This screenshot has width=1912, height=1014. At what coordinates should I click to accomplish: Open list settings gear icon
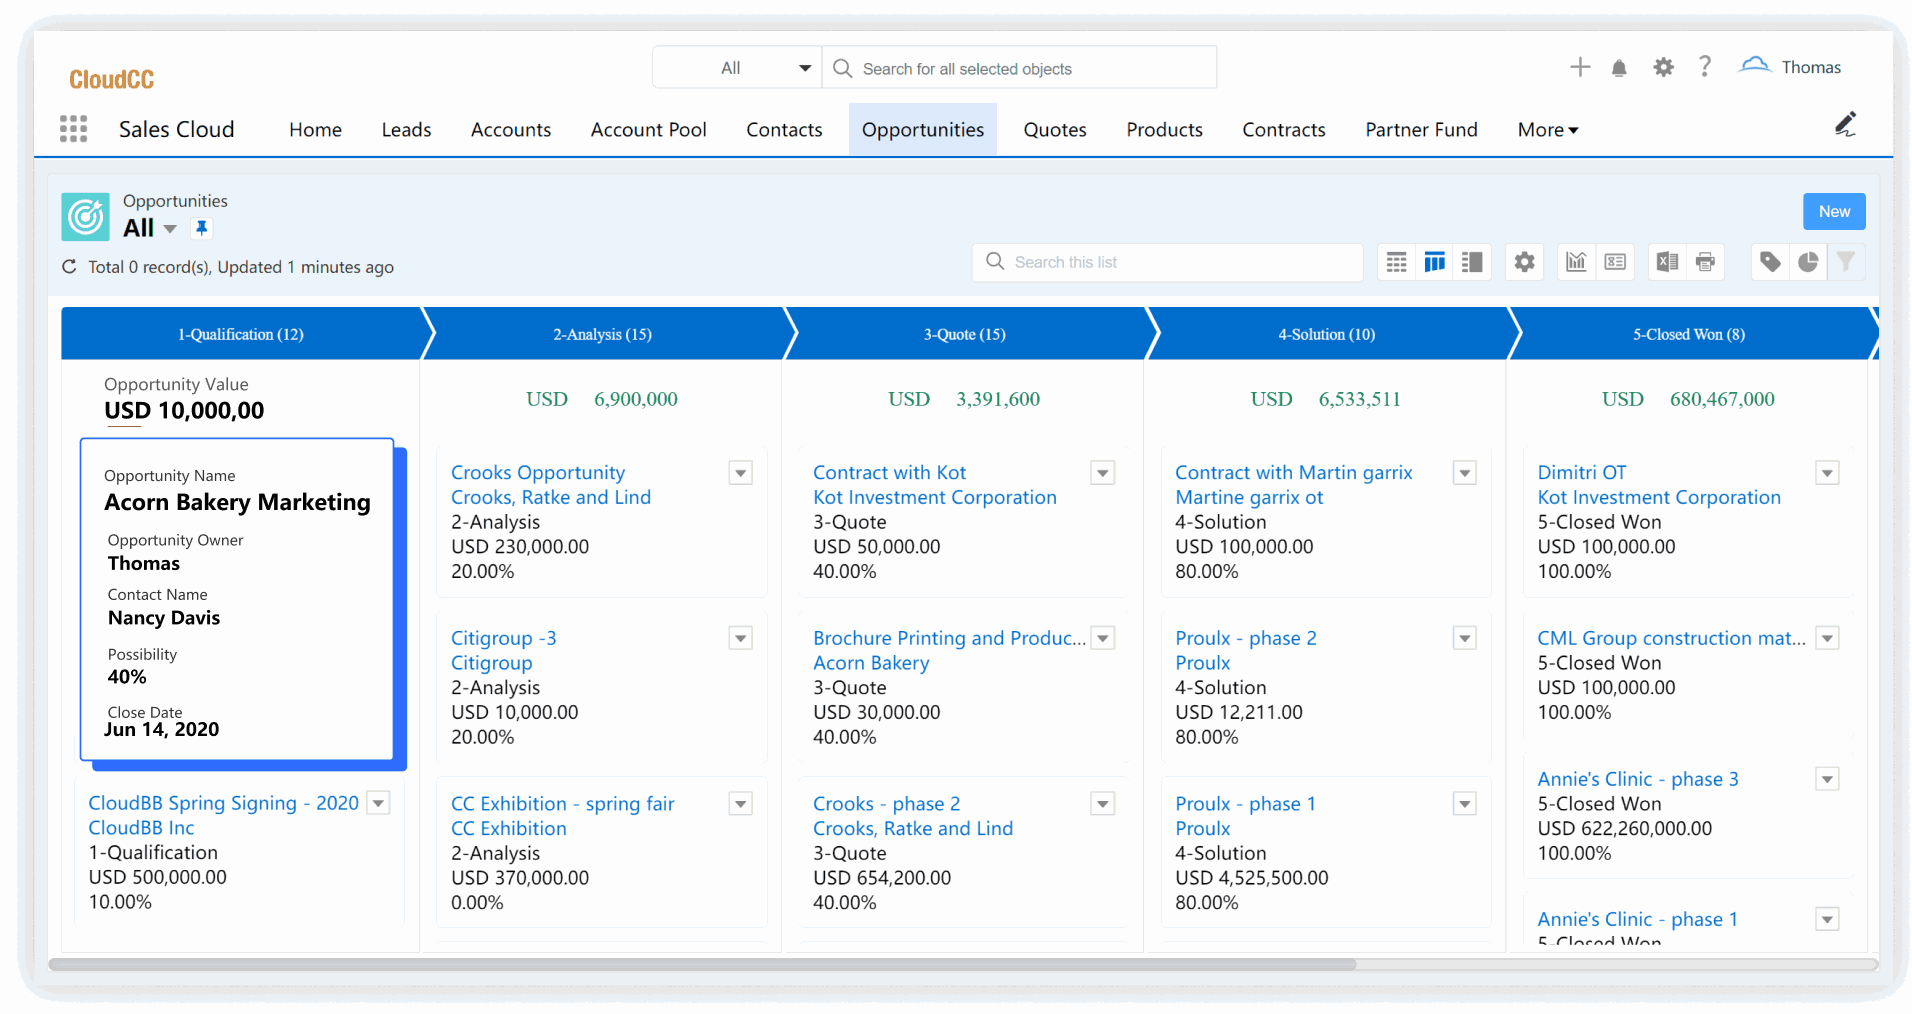click(1524, 262)
